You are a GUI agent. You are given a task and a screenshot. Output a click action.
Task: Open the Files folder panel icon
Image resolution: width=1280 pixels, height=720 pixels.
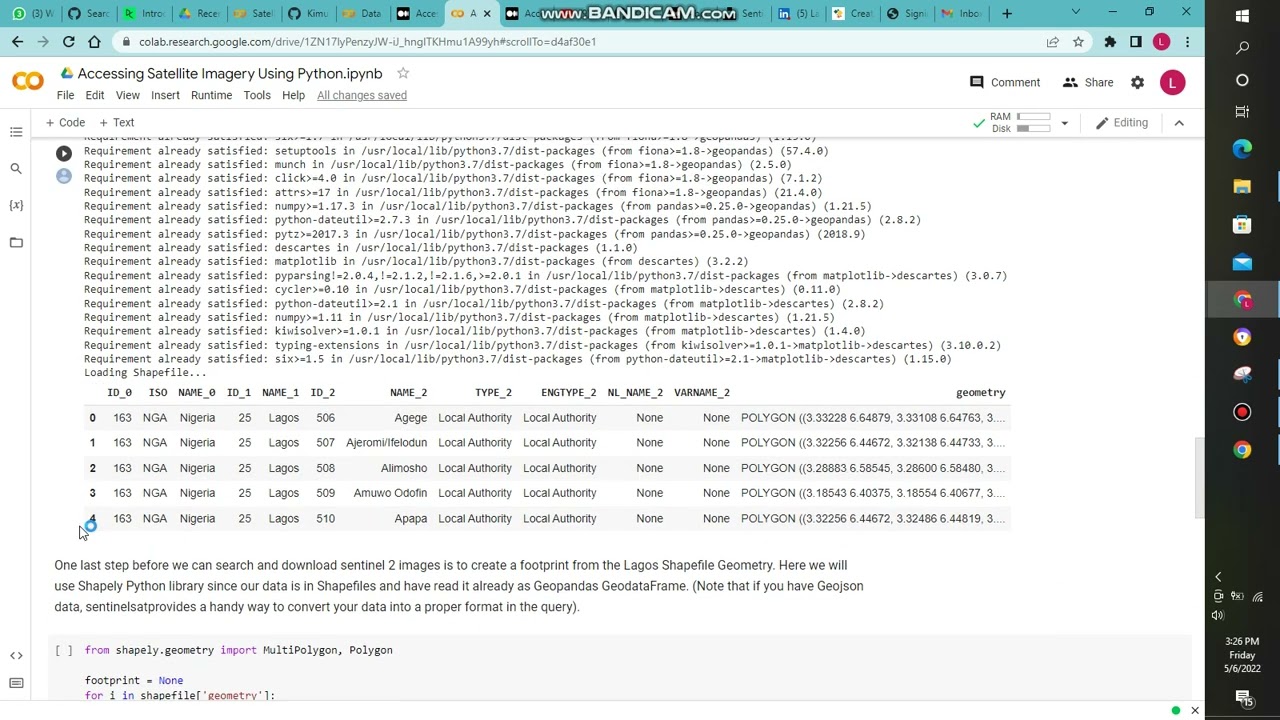pyautogui.click(x=16, y=242)
